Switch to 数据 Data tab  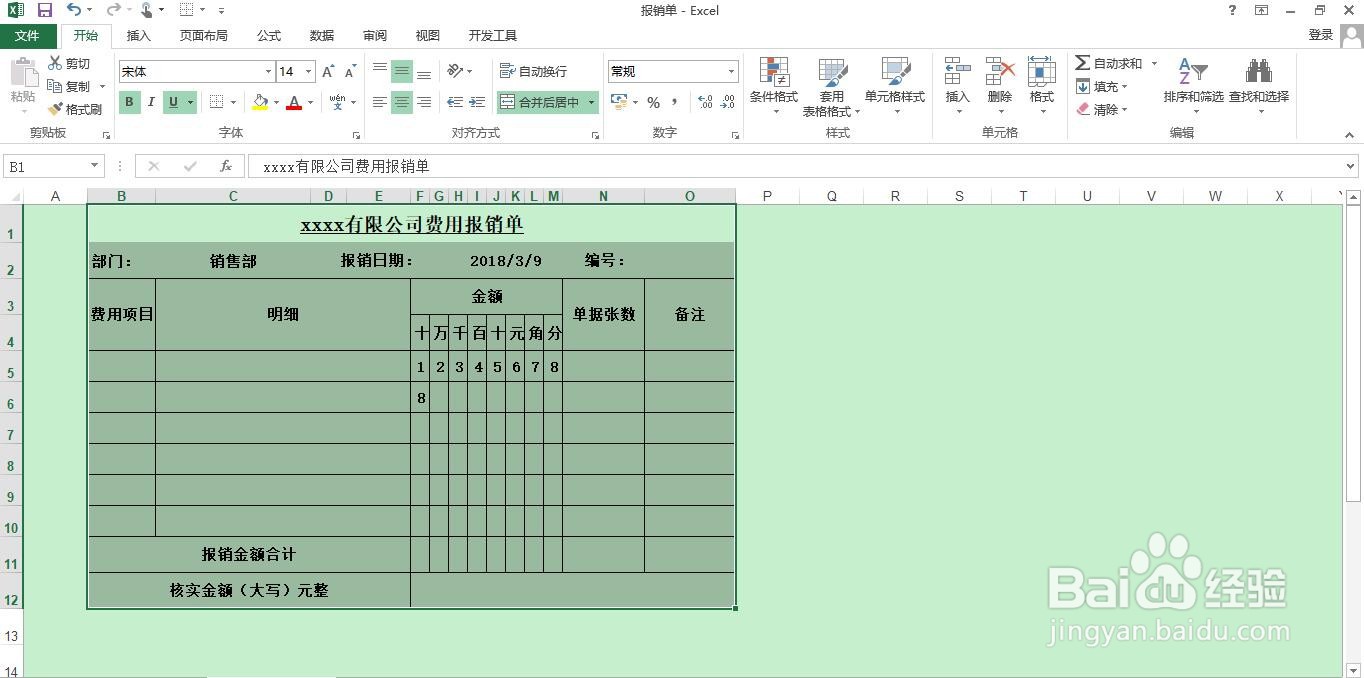click(x=321, y=35)
